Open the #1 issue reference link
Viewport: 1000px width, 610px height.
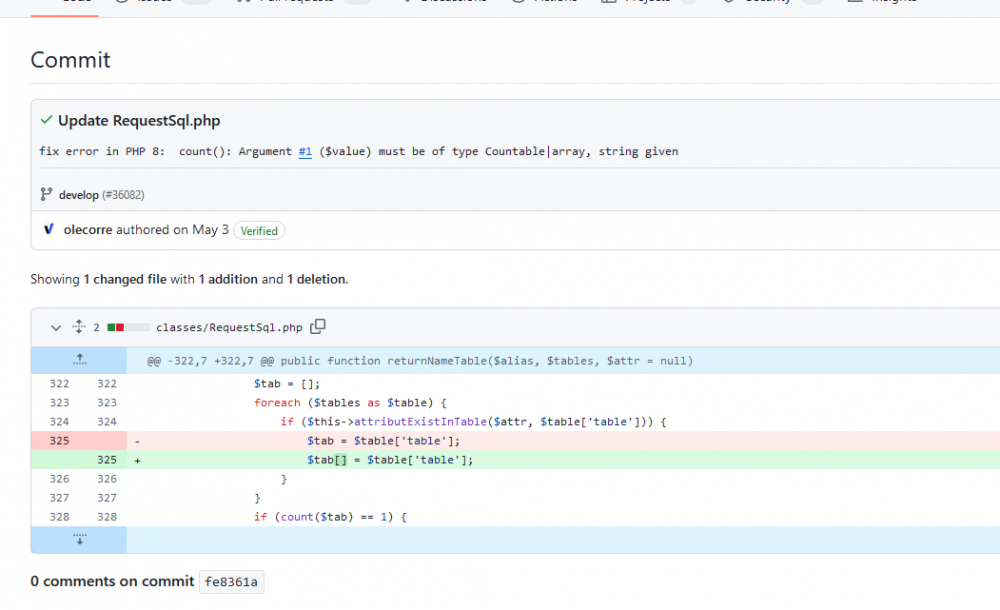pos(305,151)
